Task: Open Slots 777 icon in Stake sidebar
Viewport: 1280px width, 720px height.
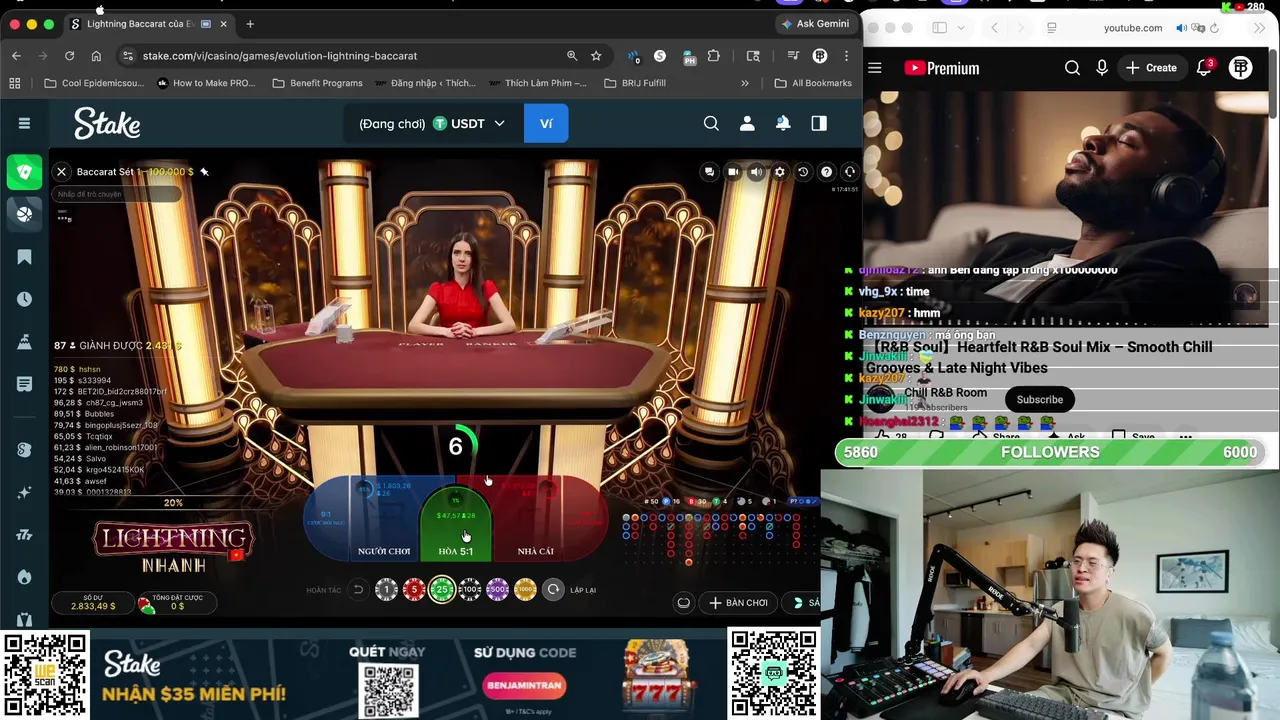Action: [x=24, y=535]
